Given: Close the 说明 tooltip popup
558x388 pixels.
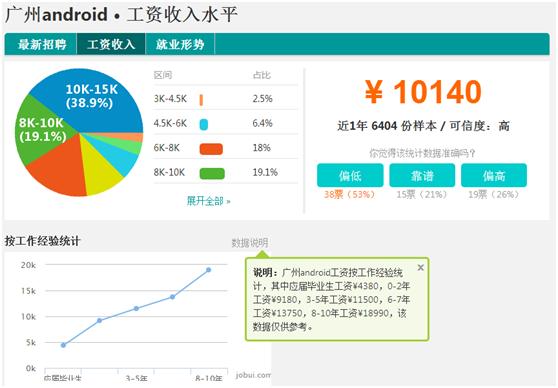Looking at the screenshot, I should tap(421, 267).
